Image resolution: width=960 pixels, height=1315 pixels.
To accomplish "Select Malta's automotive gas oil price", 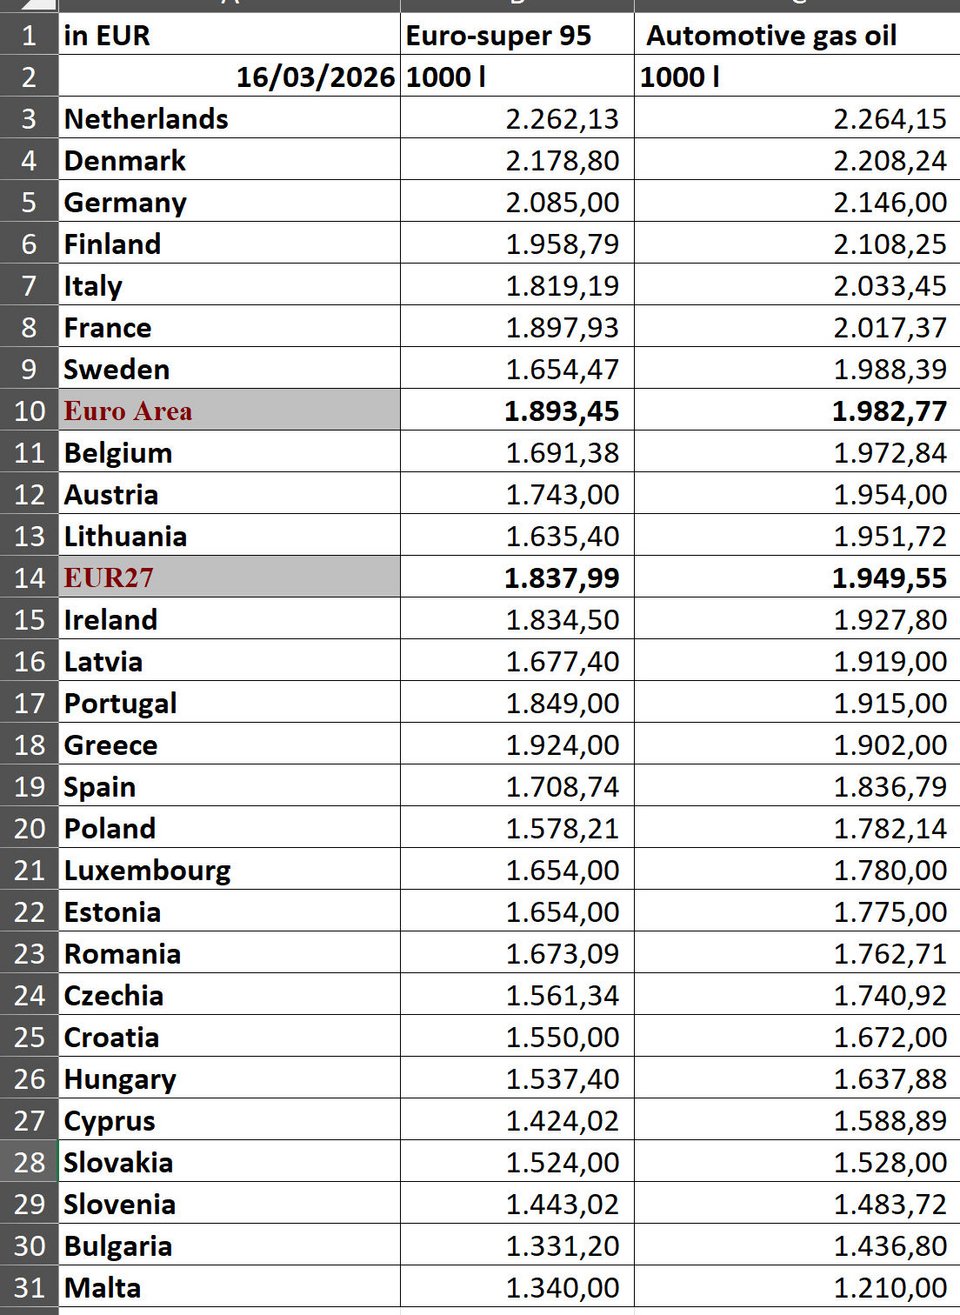I will coord(889,1288).
